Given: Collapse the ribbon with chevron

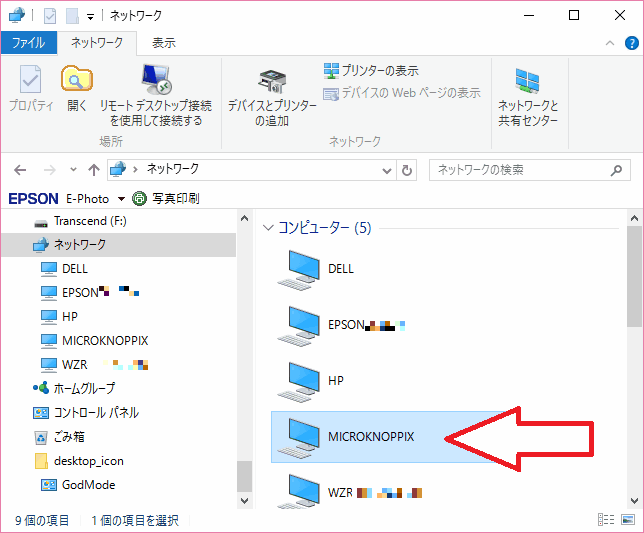Looking at the screenshot, I should [x=610, y=43].
